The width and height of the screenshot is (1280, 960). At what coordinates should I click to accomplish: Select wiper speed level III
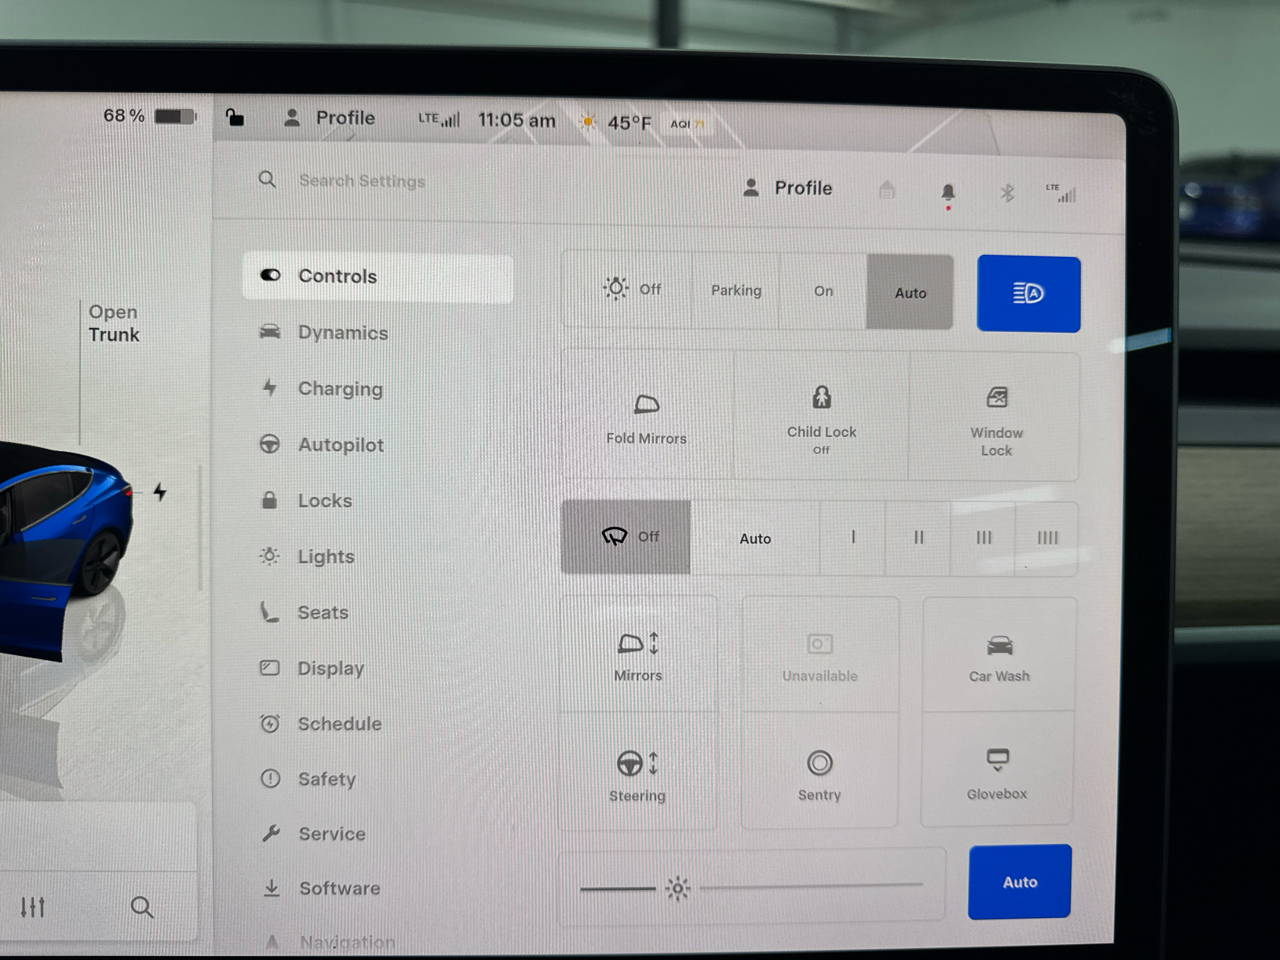pyautogui.click(x=984, y=538)
